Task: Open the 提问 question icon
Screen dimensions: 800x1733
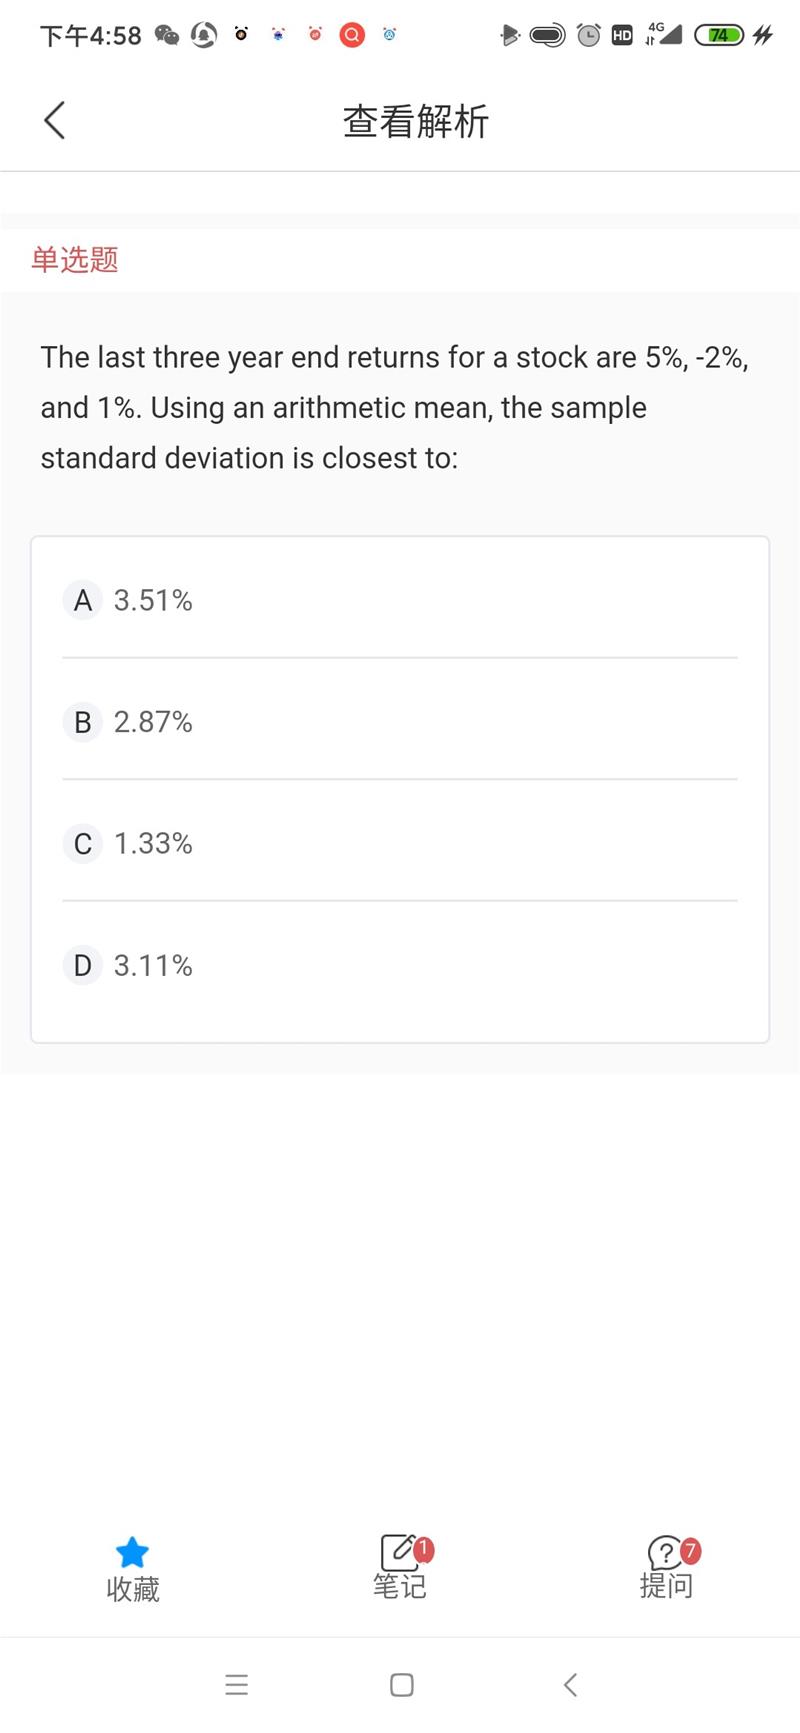Action: [x=666, y=1553]
